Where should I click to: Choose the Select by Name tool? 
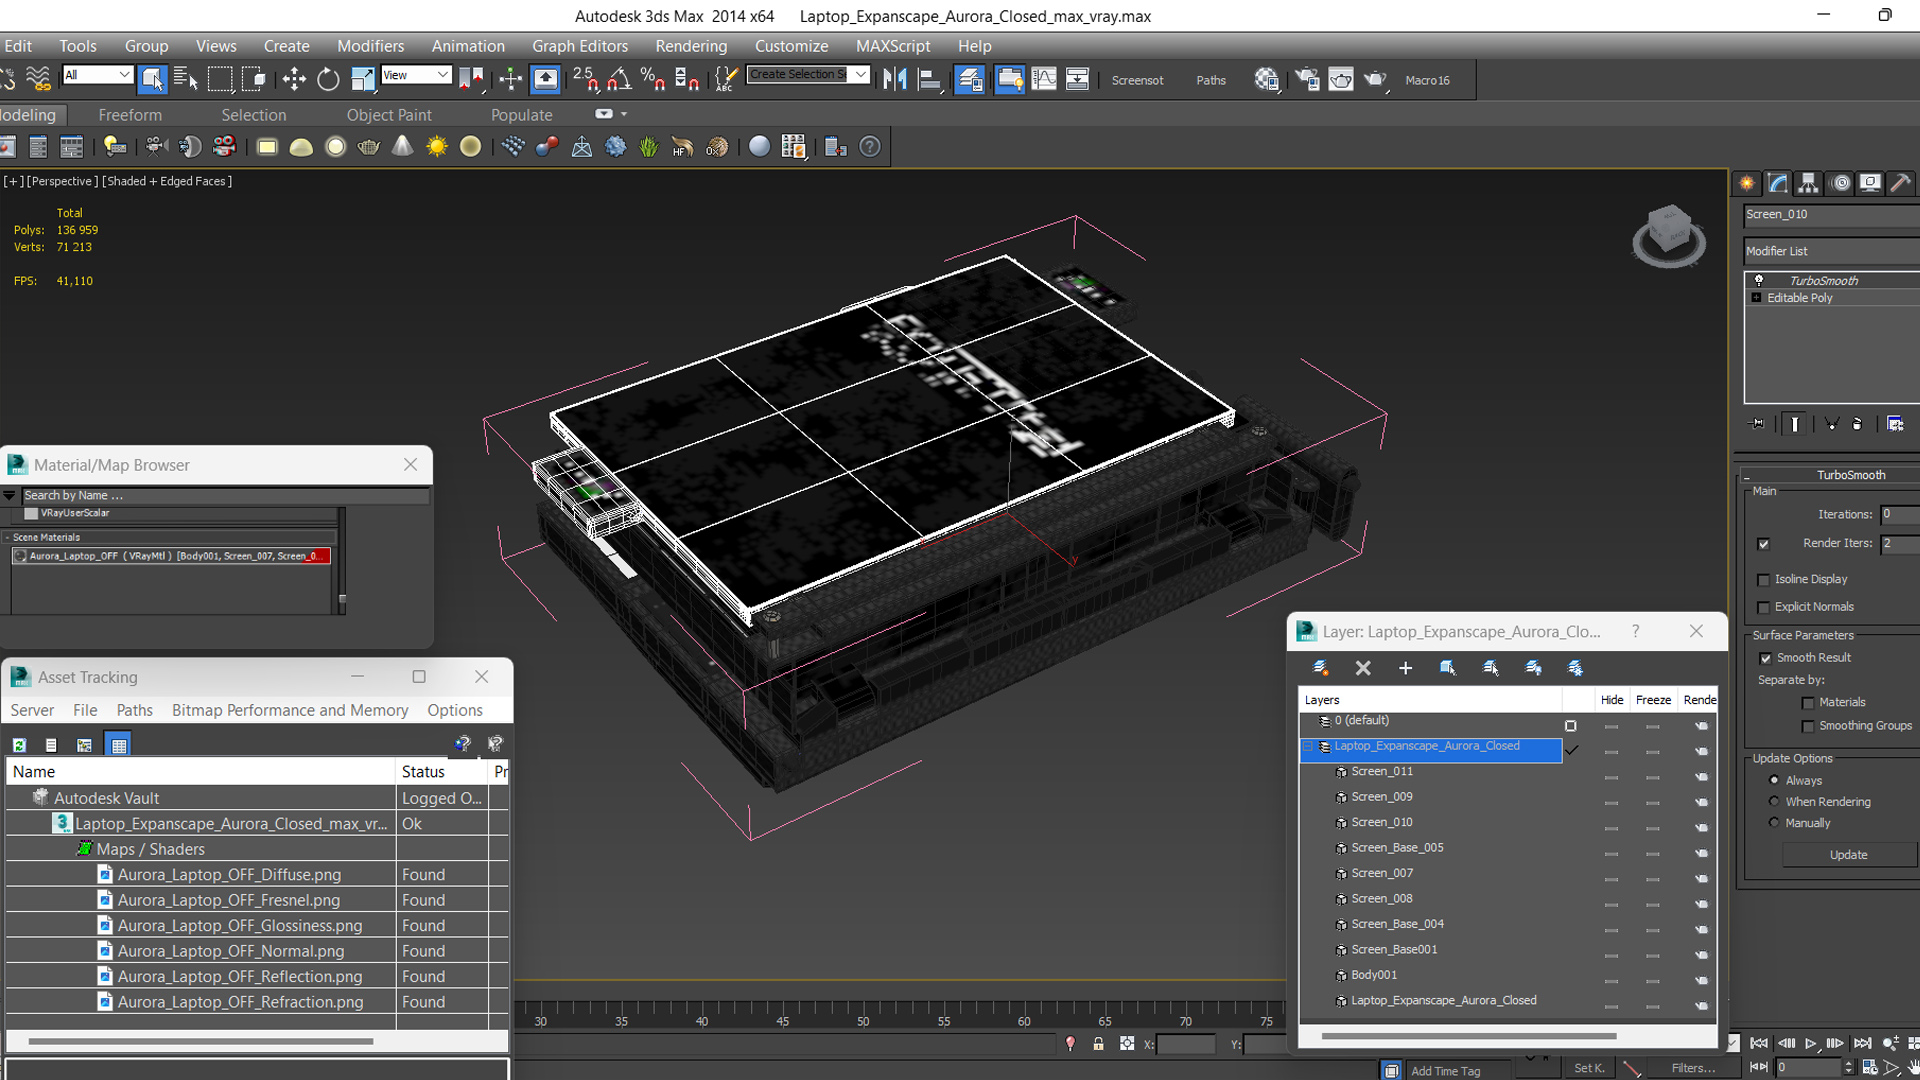(x=186, y=79)
